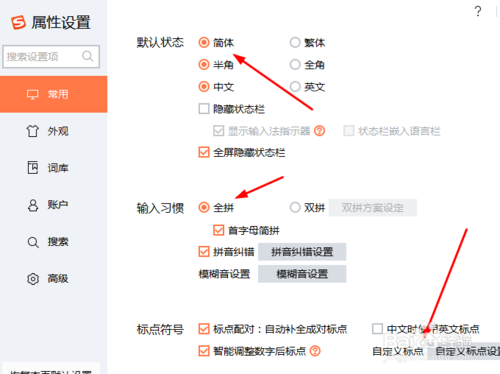The image size is (500, 374).
Task: Click the help question mark icon
Action: 478,11
